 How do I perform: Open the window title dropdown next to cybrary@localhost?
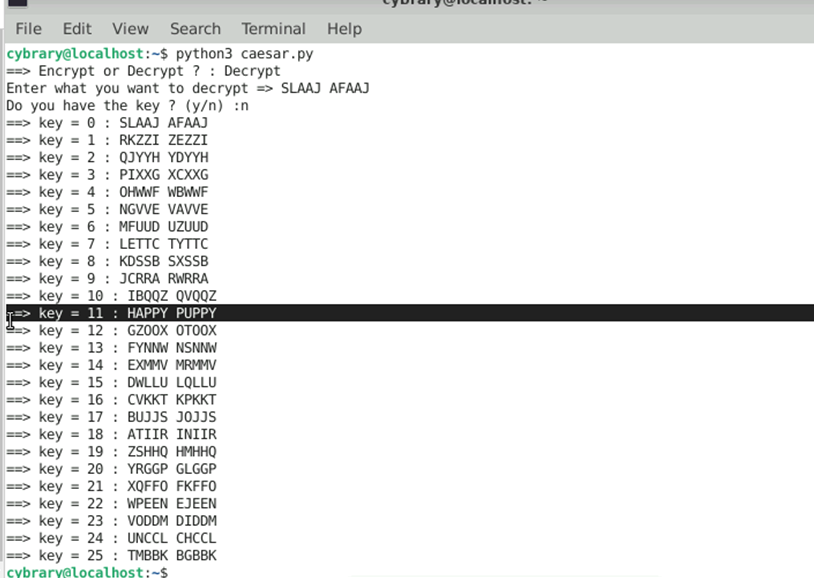[x=540, y=3]
